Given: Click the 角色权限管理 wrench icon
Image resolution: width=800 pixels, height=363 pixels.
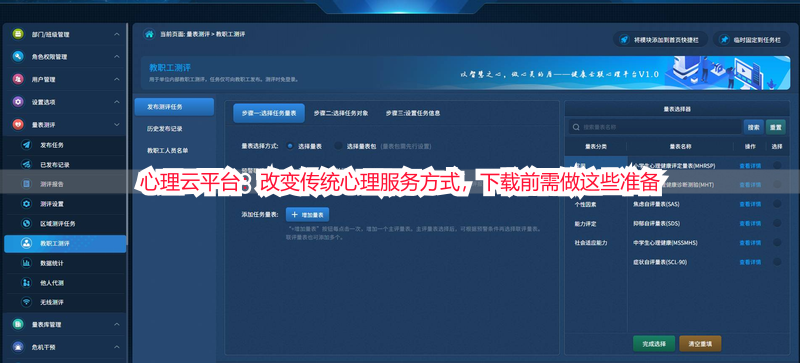Looking at the screenshot, I should (18, 57).
